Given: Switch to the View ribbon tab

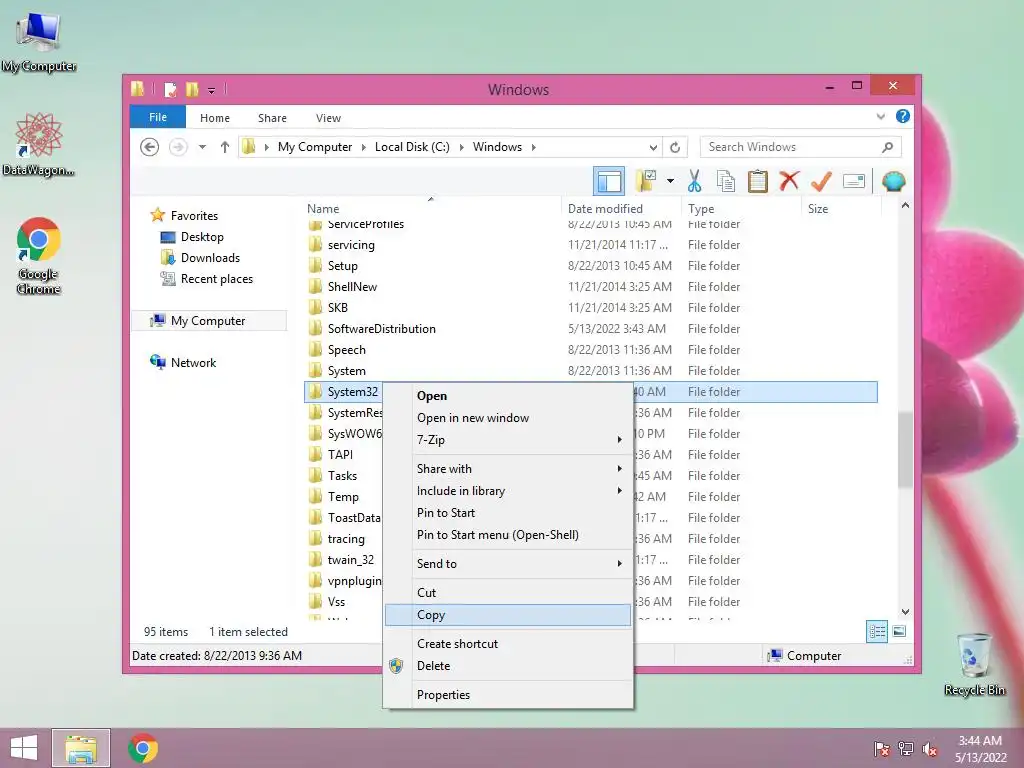Looking at the screenshot, I should coord(328,118).
